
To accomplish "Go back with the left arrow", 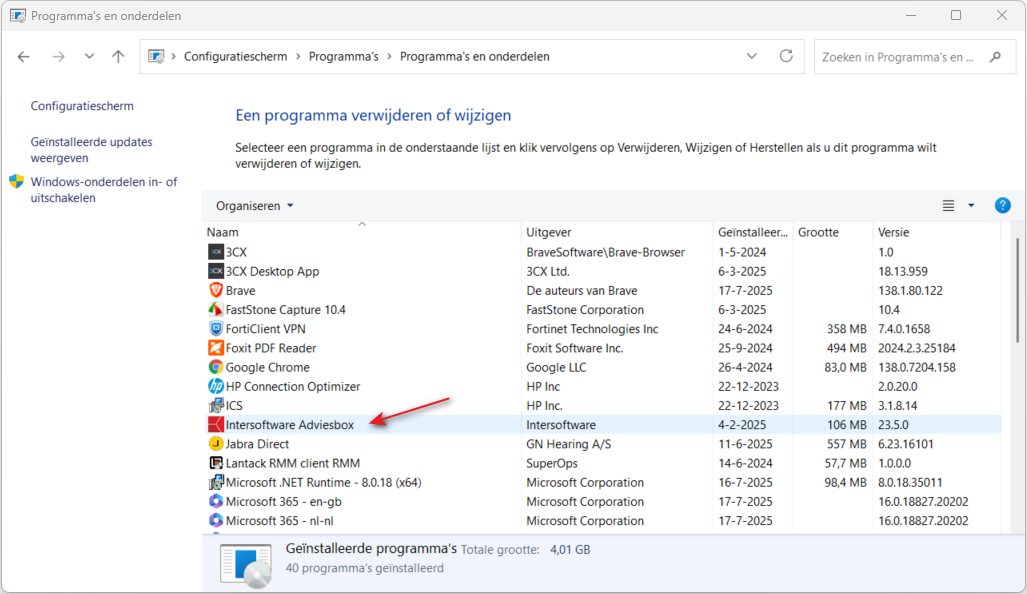I will point(24,56).
